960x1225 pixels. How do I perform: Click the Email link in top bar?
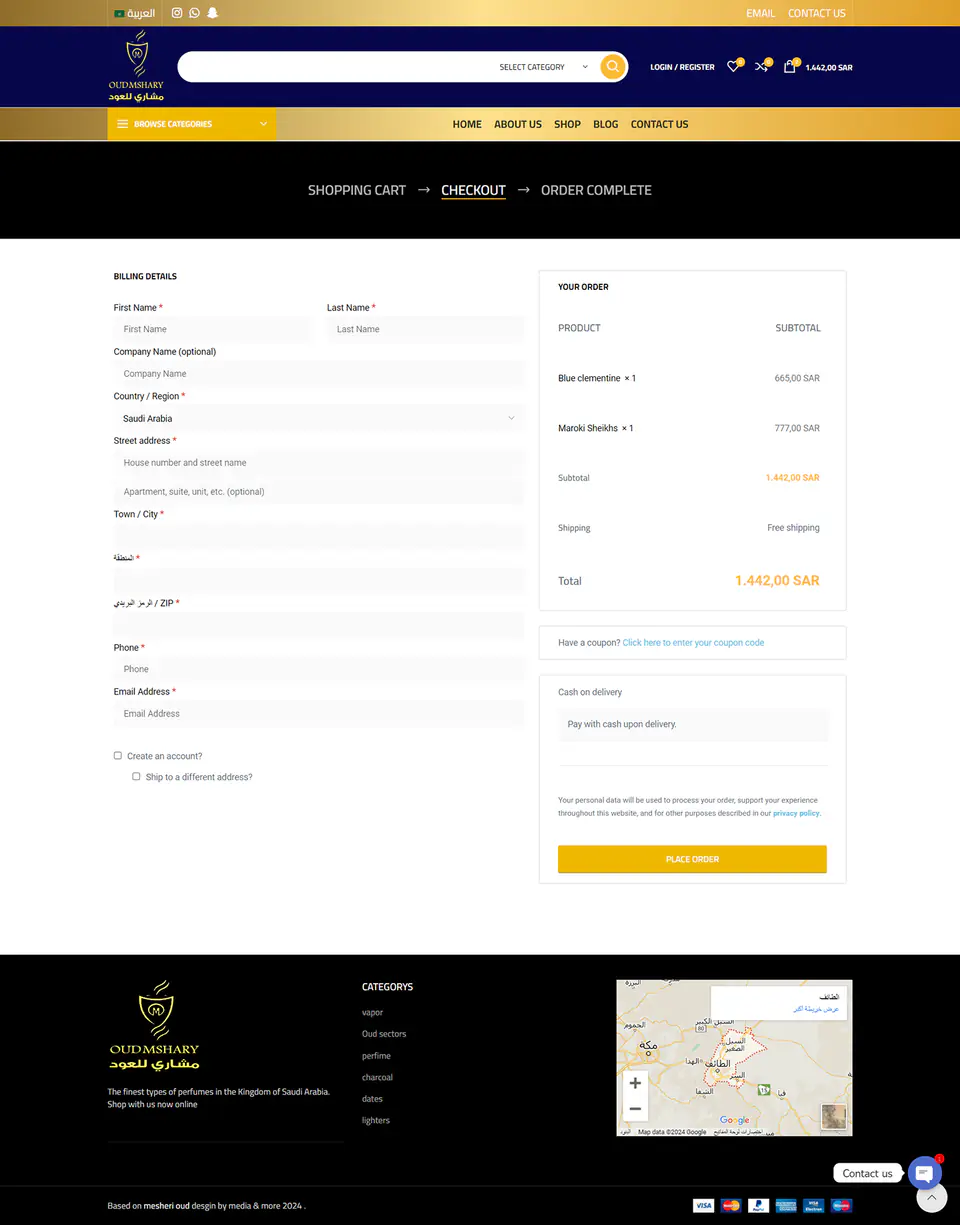tap(760, 13)
